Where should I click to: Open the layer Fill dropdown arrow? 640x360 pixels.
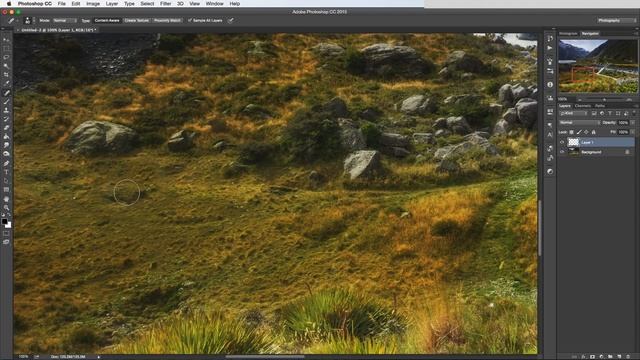633,132
